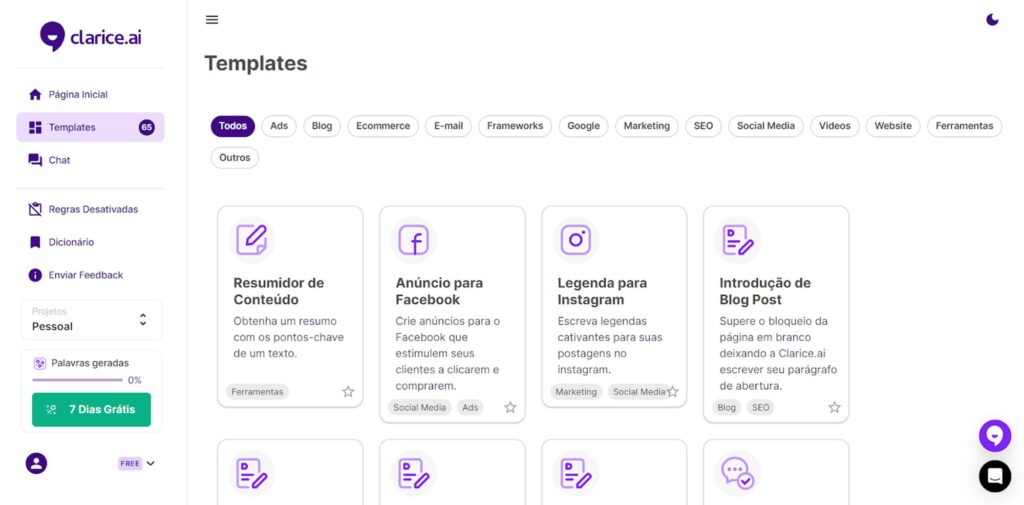Click the user profile avatar icon
The width and height of the screenshot is (1024, 505).
pos(36,463)
